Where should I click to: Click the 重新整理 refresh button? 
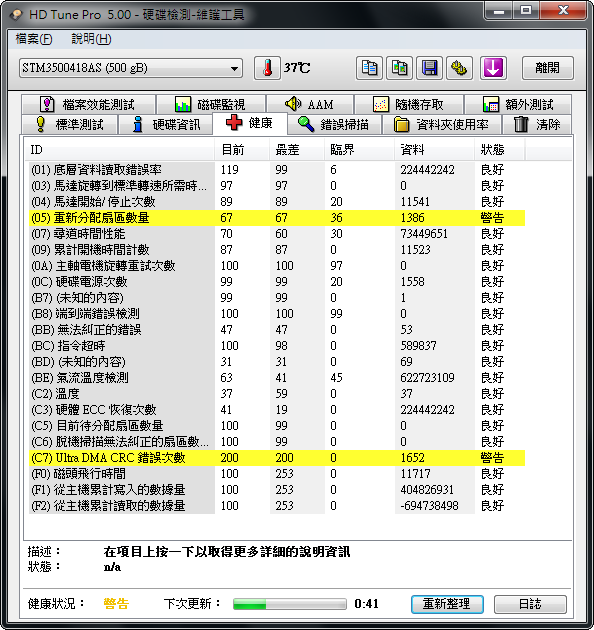447,604
